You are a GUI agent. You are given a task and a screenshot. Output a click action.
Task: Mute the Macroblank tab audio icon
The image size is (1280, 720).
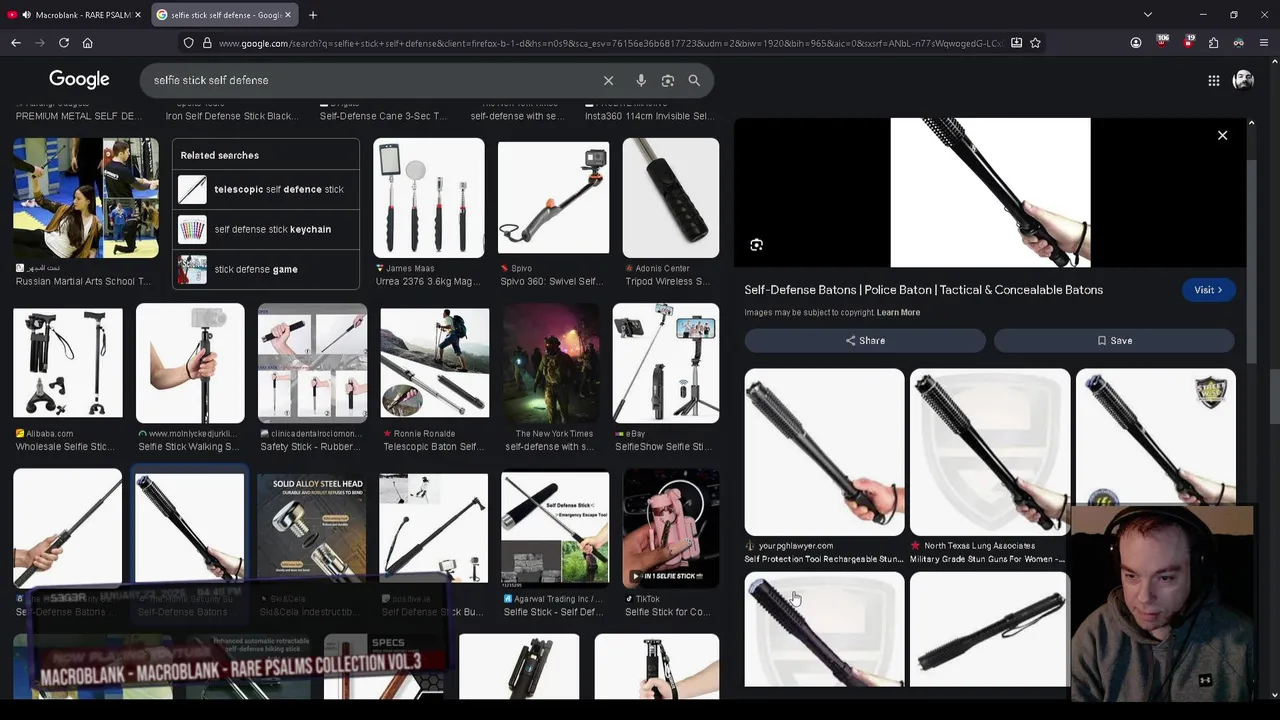[x=26, y=15]
